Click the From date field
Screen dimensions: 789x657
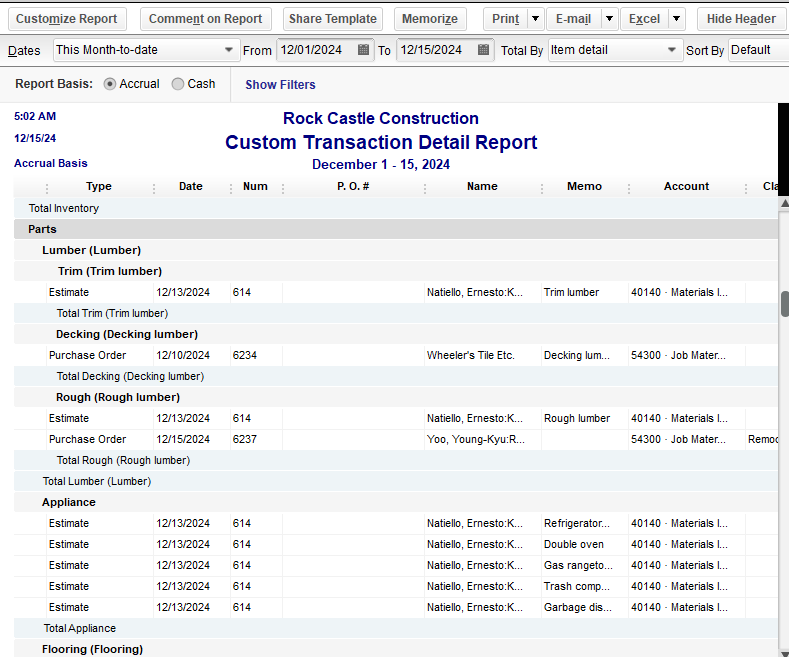[x=314, y=50]
